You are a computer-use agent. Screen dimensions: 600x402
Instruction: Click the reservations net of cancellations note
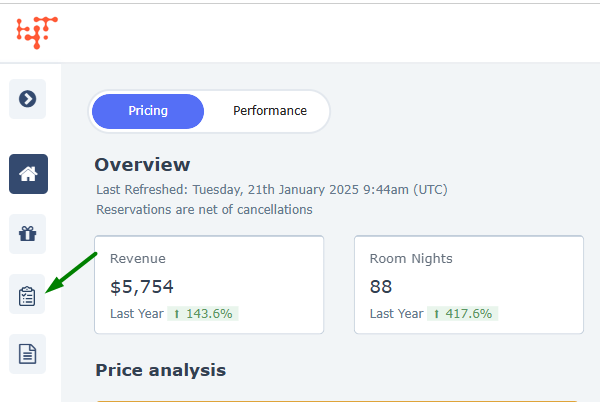tap(204, 209)
